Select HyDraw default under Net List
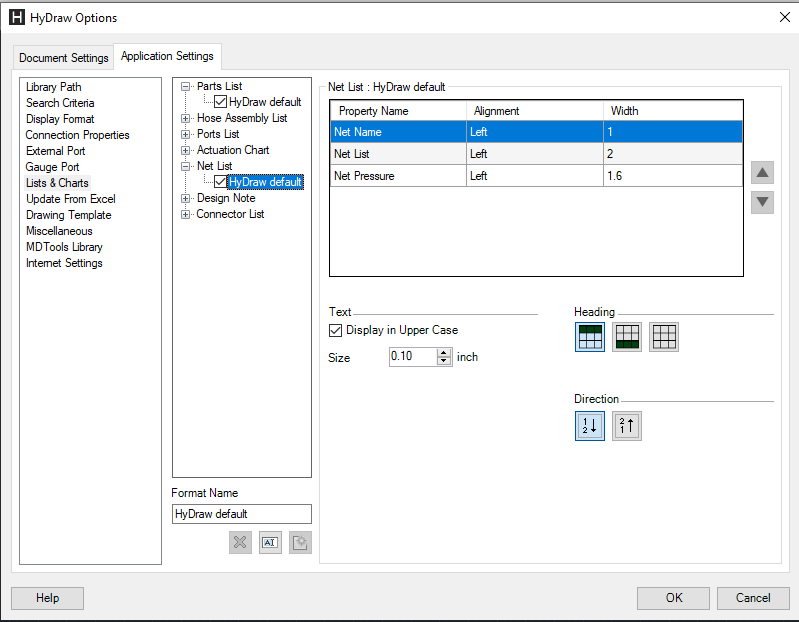Viewport: 799px width, 622px height. click(x=265, y=182)
